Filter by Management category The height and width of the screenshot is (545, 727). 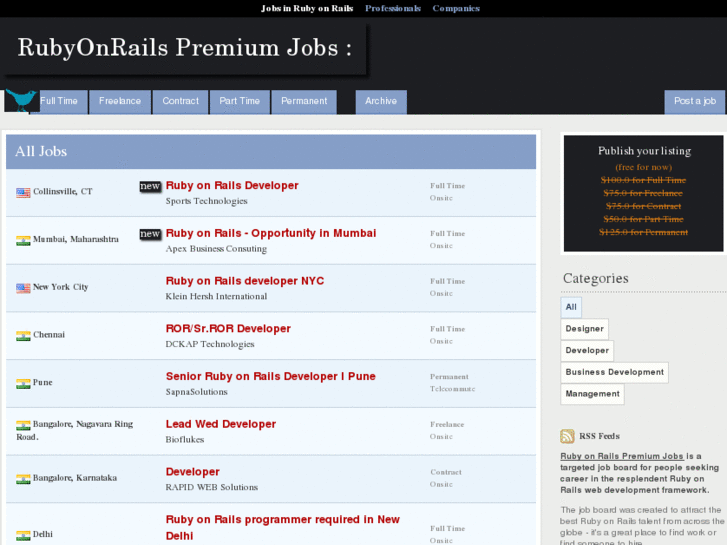[x=592, y=394]
